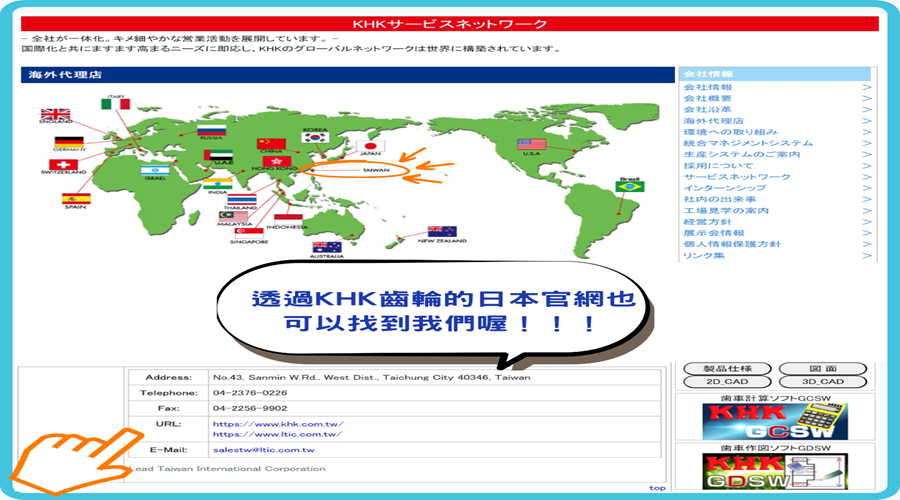Click the England flag on the map
The image size is (900, 500).
pos(54,113)
